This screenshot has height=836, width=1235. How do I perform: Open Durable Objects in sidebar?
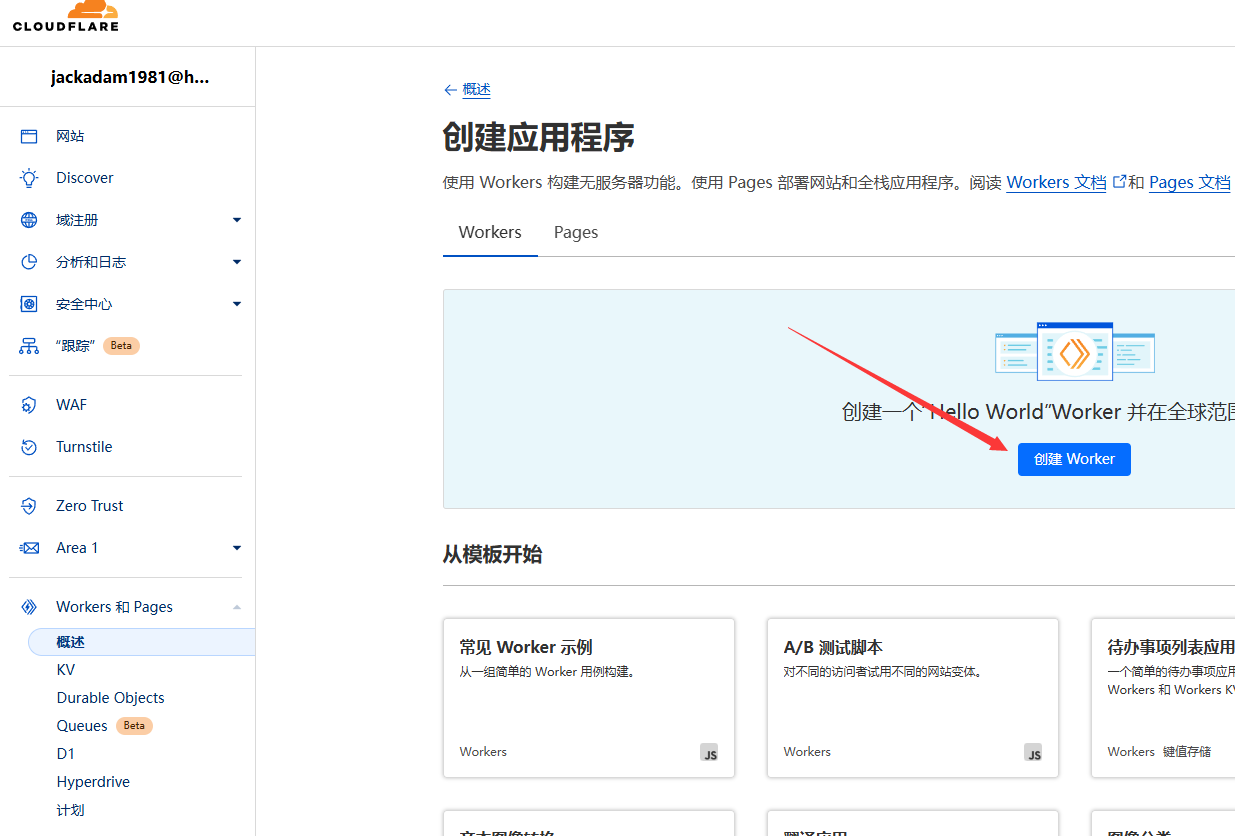coord(110,698)
